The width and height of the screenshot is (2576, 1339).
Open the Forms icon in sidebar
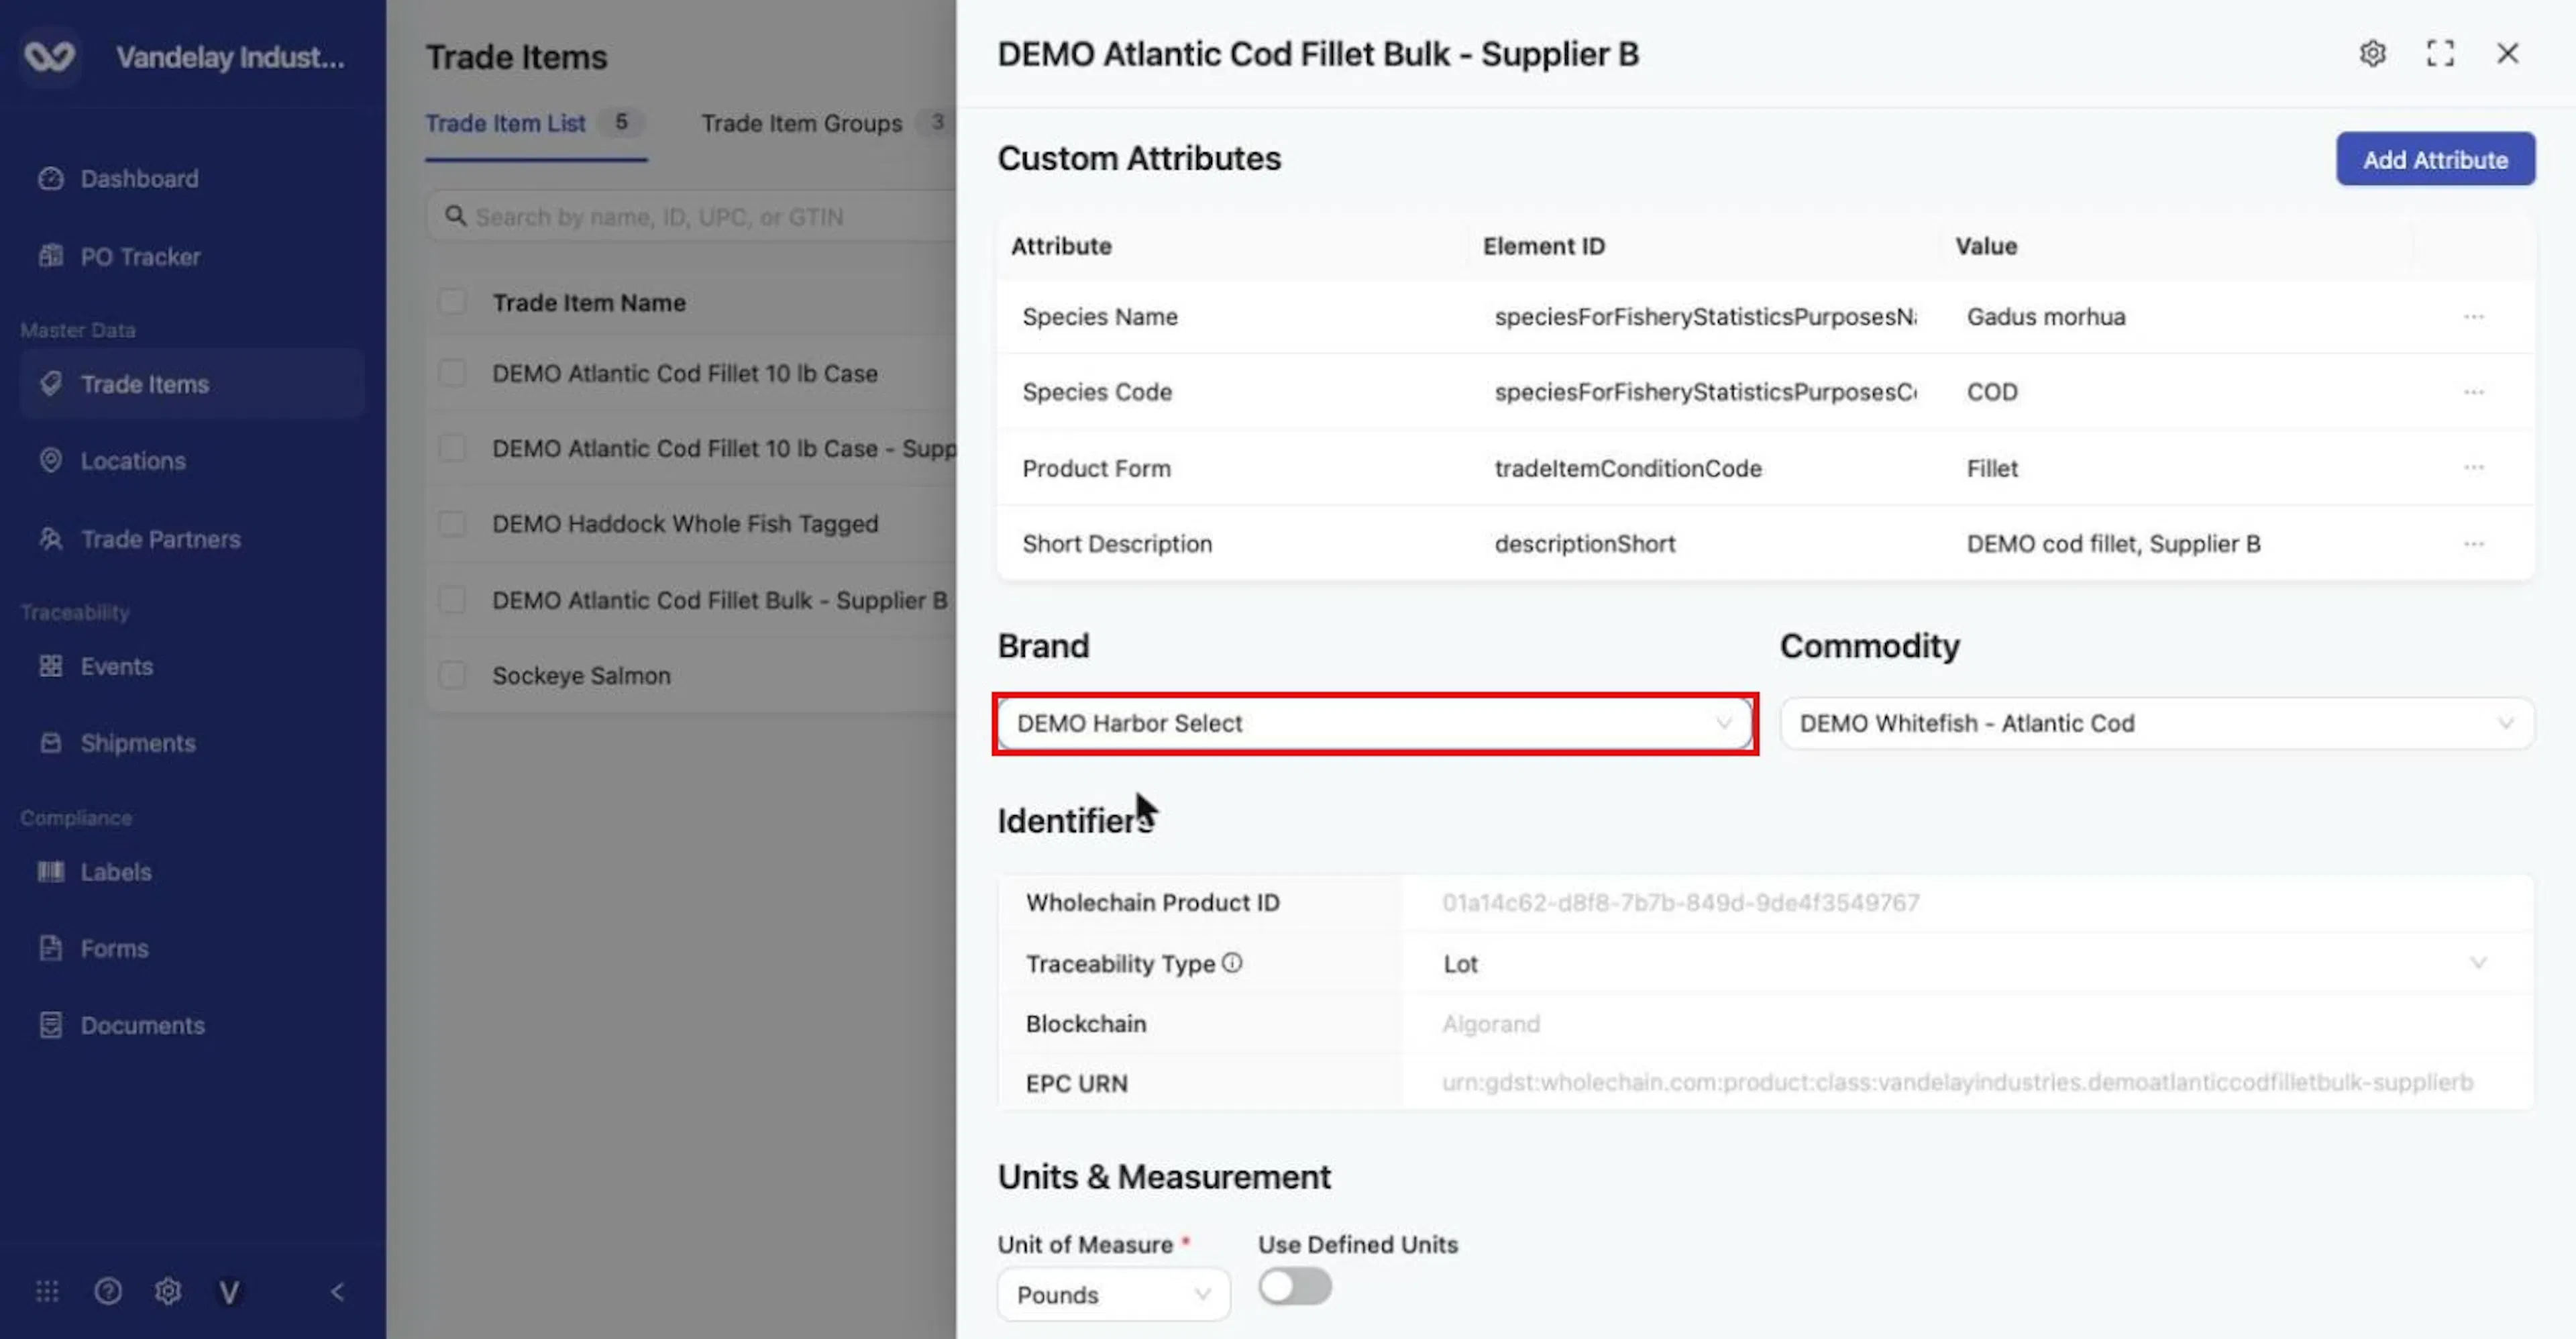coord(50,948)
